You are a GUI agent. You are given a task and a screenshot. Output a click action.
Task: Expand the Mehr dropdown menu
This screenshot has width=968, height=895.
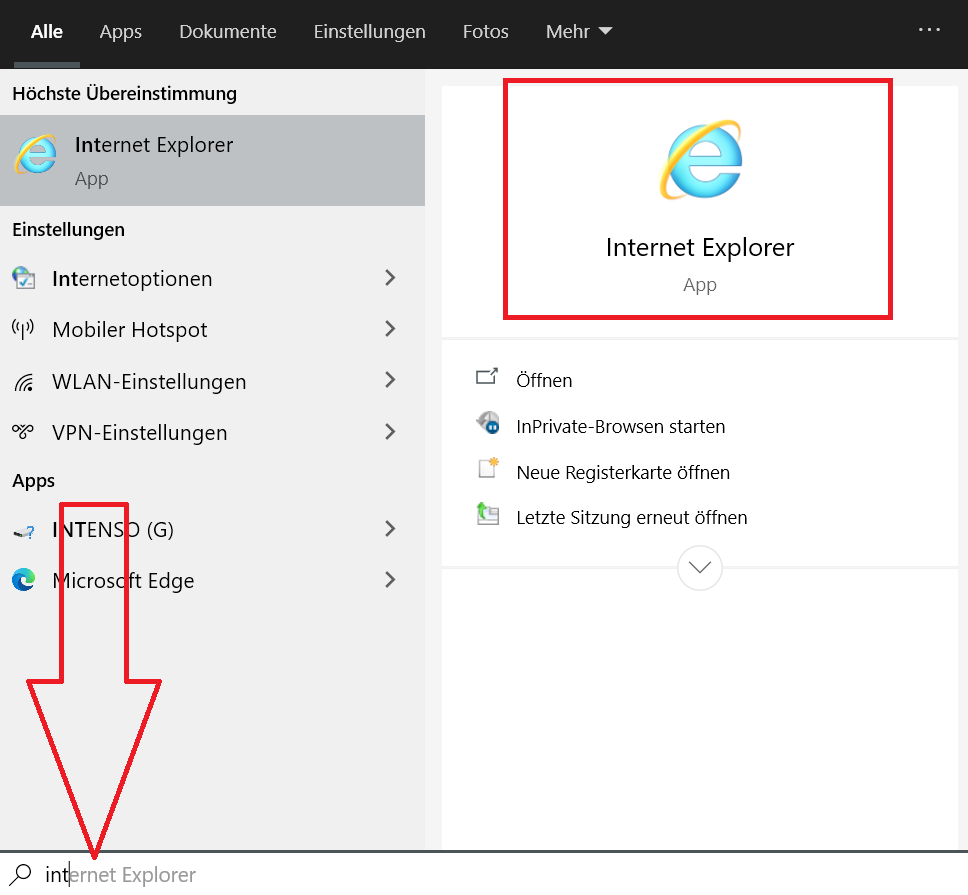pos(579,31)
